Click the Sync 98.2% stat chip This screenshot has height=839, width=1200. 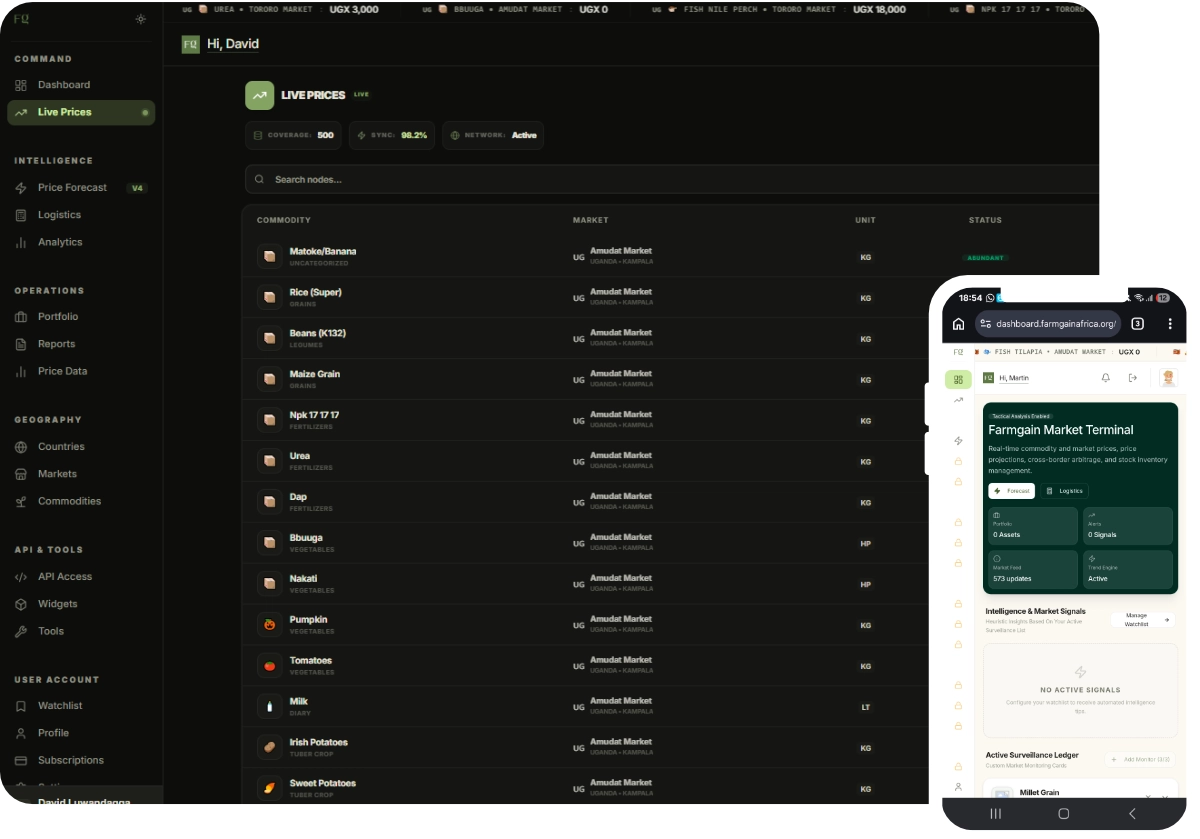[392, 135]
